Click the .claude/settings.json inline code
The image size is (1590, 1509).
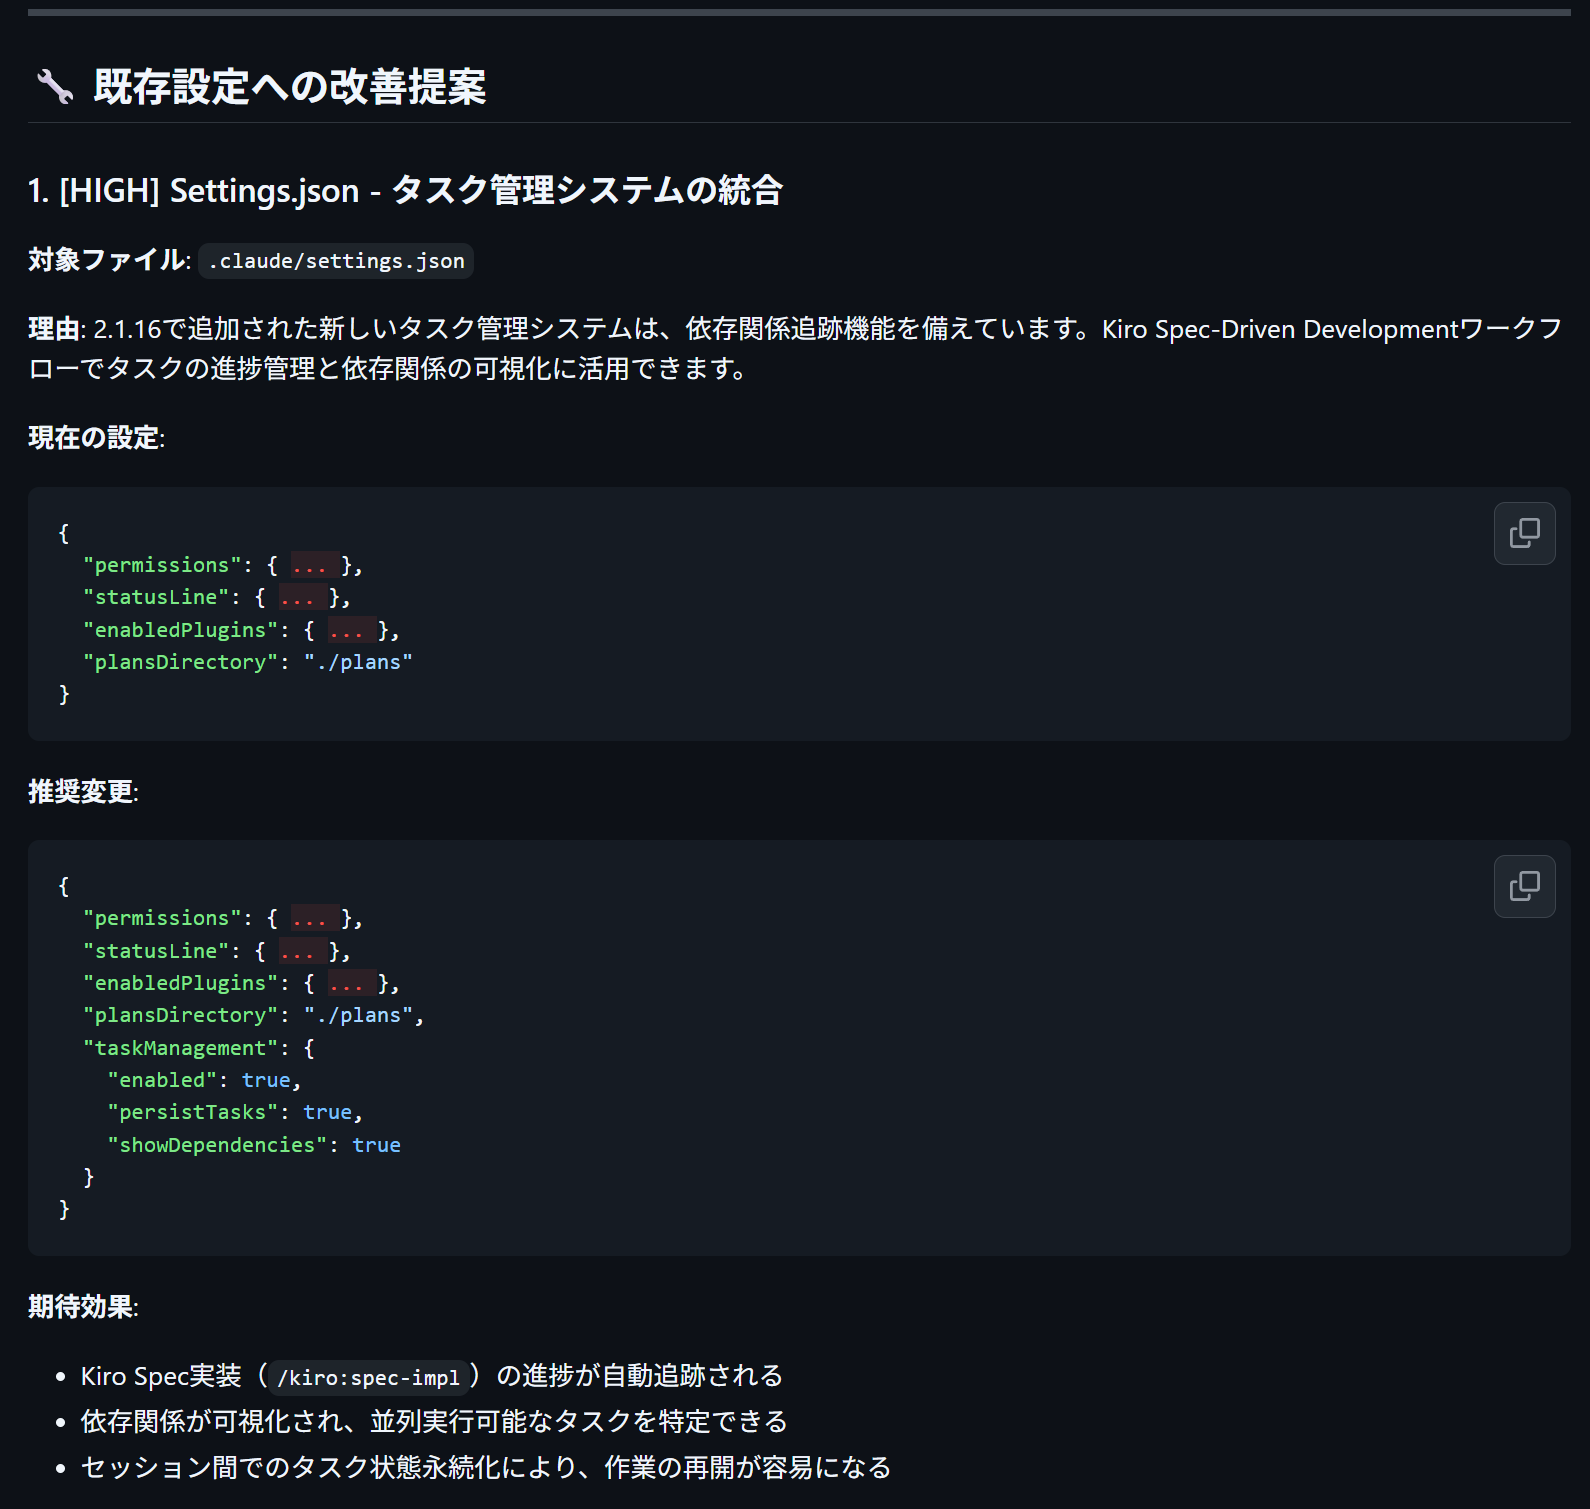tap(336, 261)
